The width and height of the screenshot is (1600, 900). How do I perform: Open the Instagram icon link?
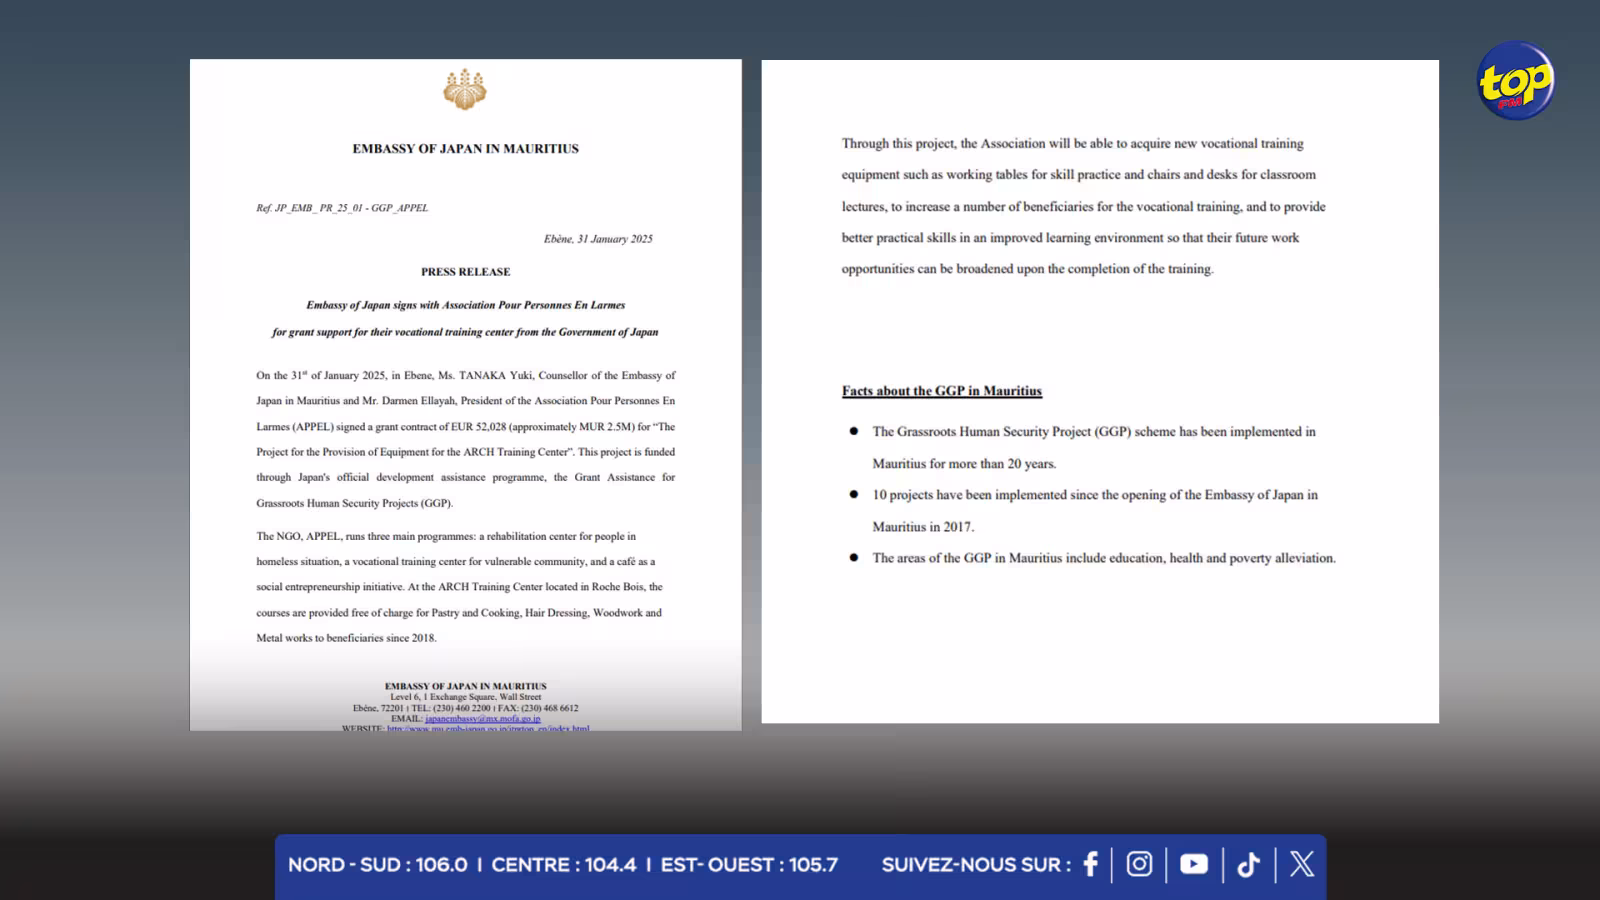[1139, 864]
